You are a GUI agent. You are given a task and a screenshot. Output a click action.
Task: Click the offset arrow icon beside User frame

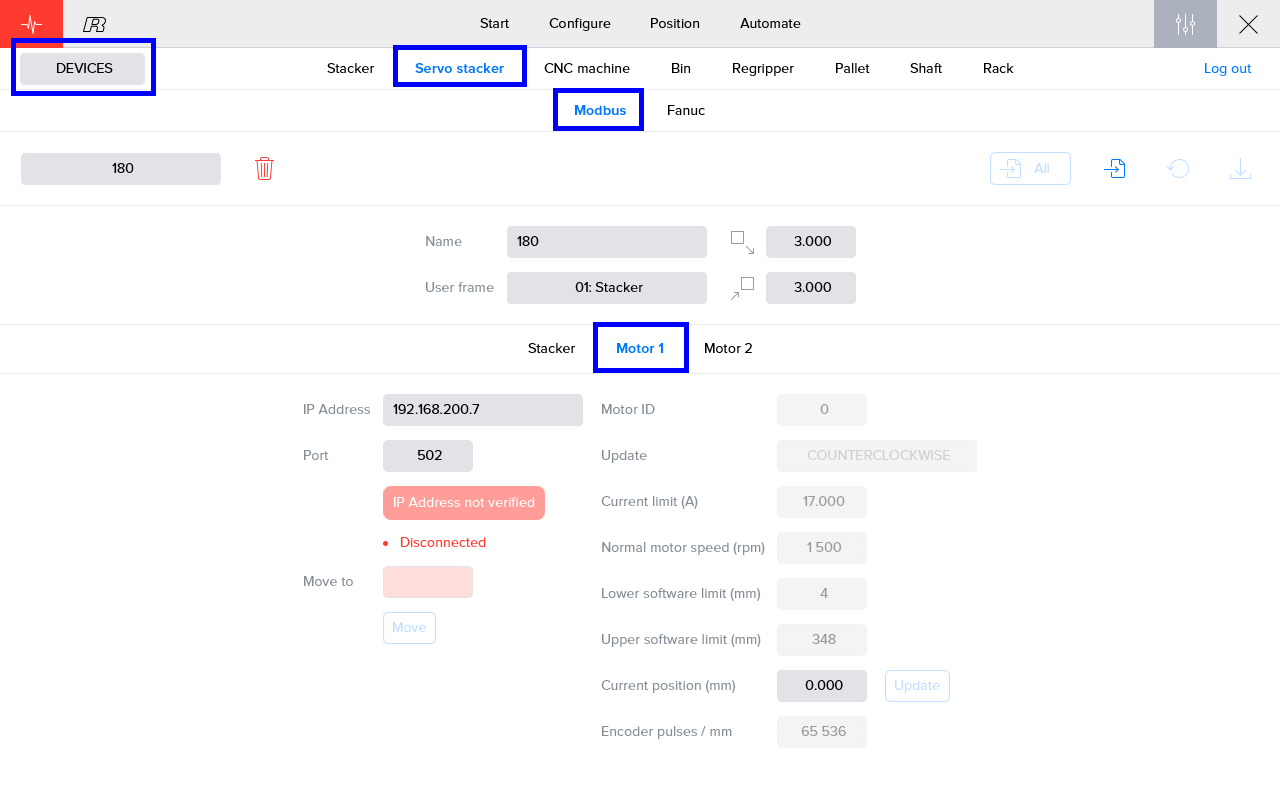coord(742,288)
